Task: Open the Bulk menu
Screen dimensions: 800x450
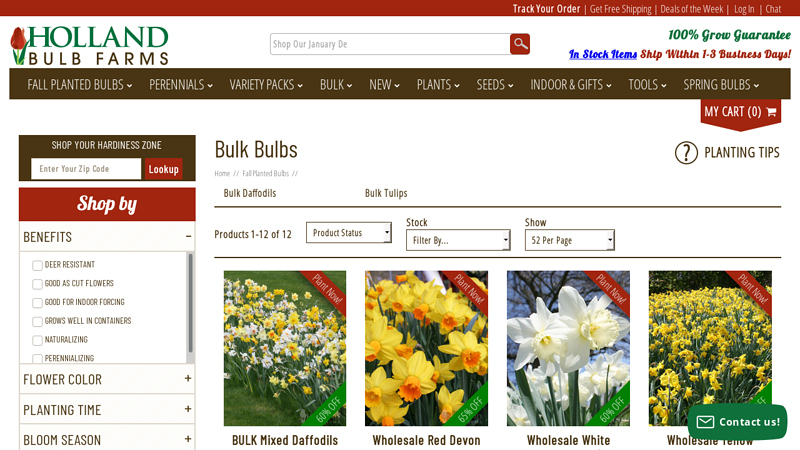Action: (x=336, y=85)
